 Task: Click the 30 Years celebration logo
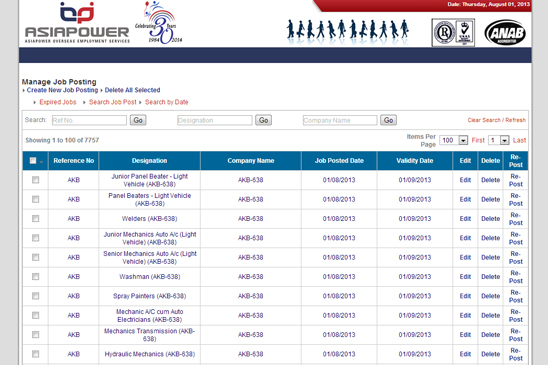click(x=159, y=22)
